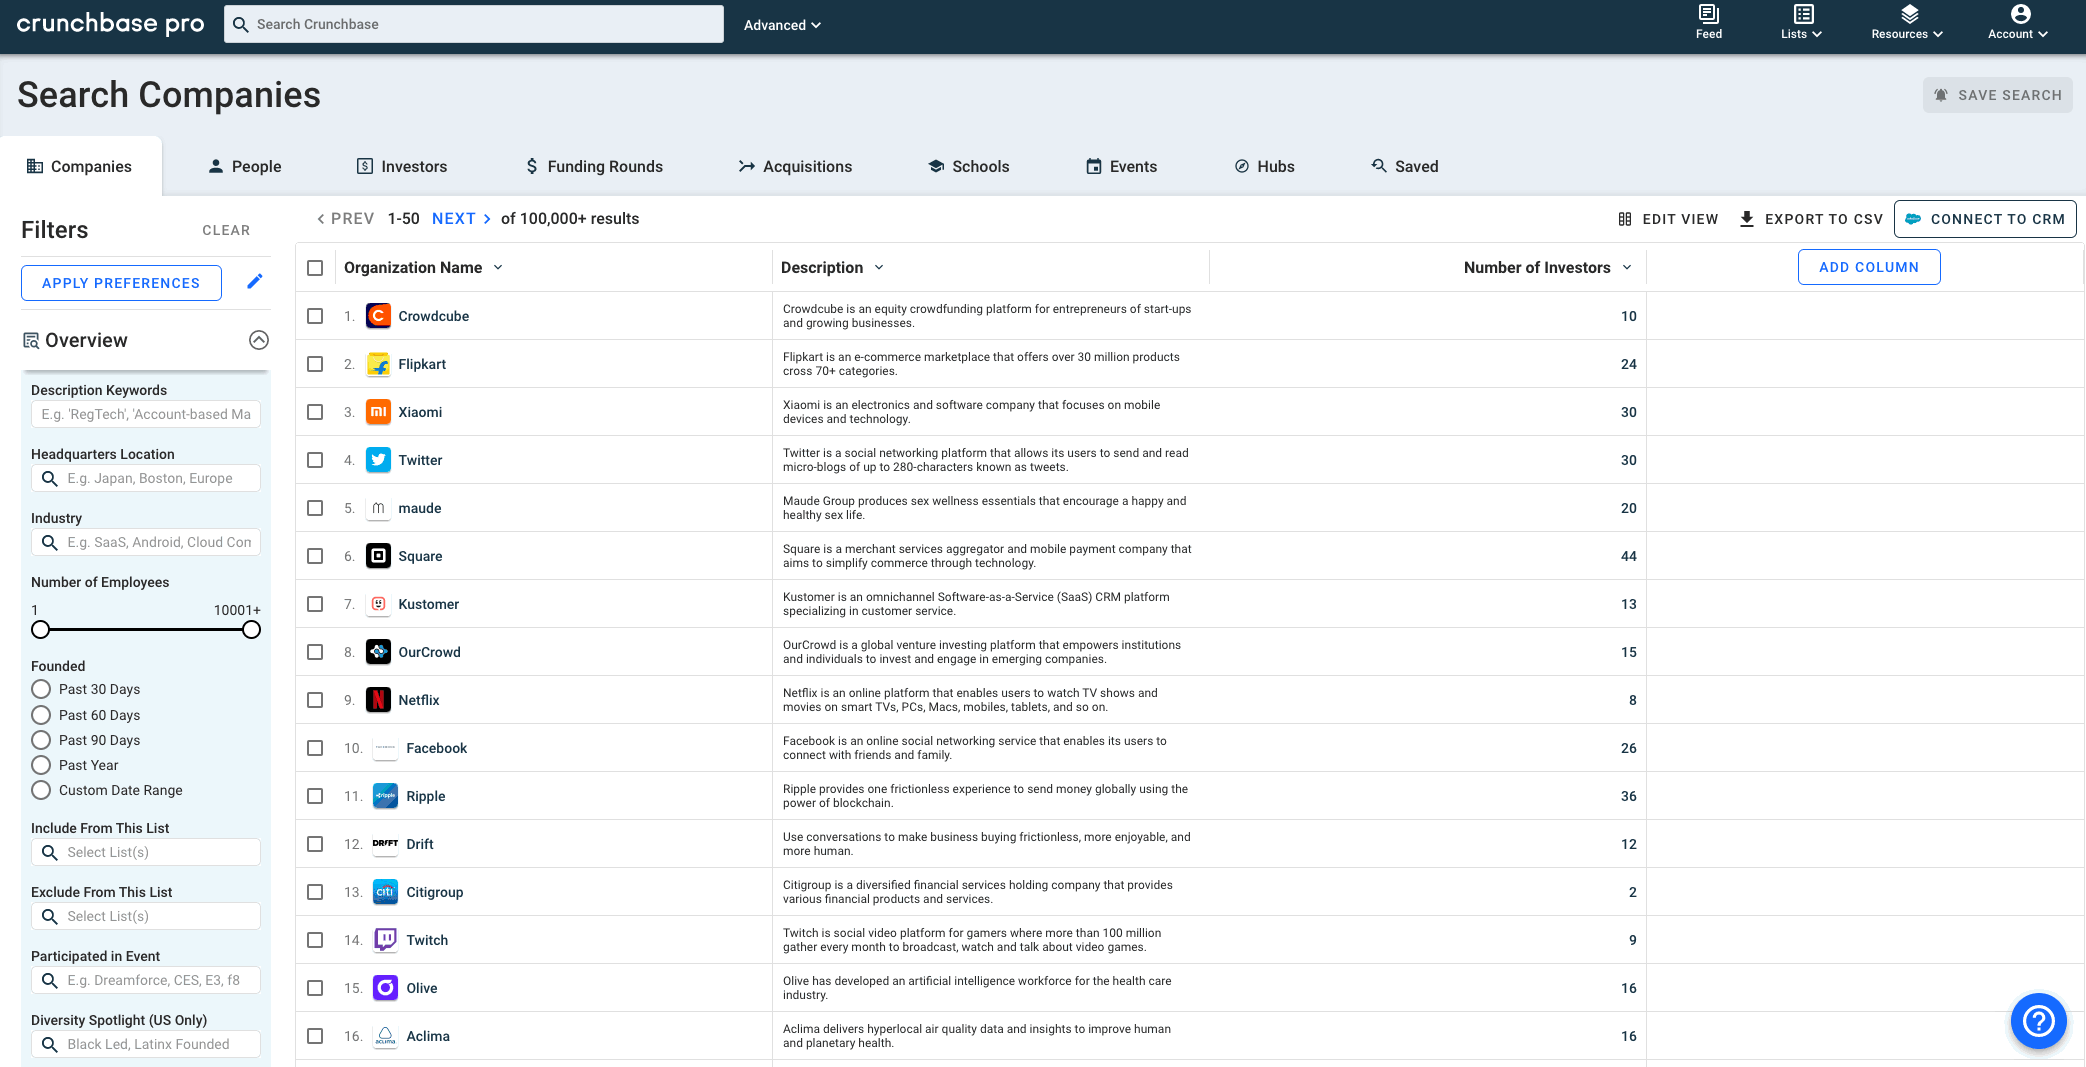The width and height of the screenshot is (2086, 1067).
Task: Click the Drift company logo
Action: pyautogui.click(x=385, y=844)
